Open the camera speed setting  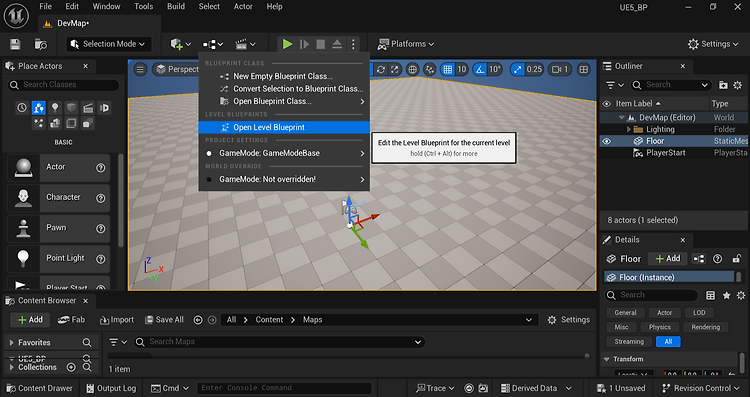560,69
